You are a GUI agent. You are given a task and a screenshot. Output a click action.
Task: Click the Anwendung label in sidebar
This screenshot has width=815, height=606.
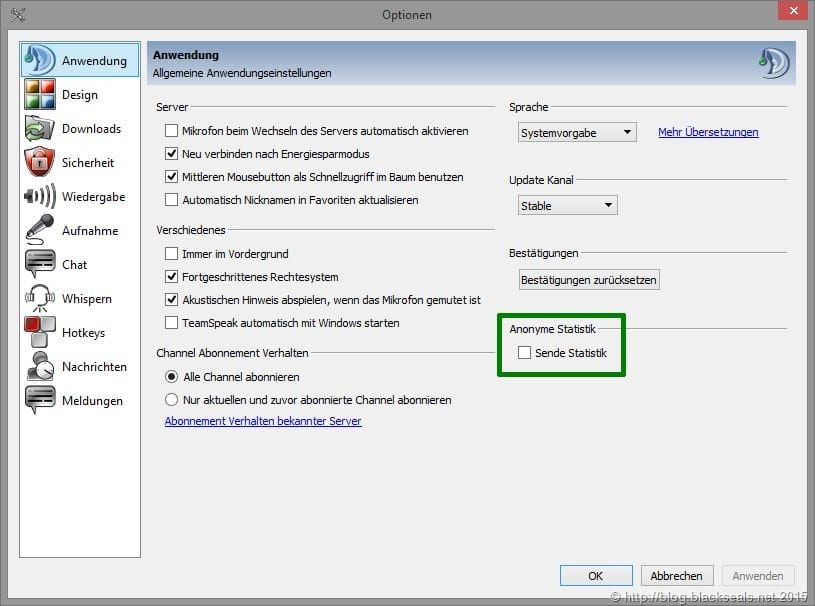tap(94, 61)
